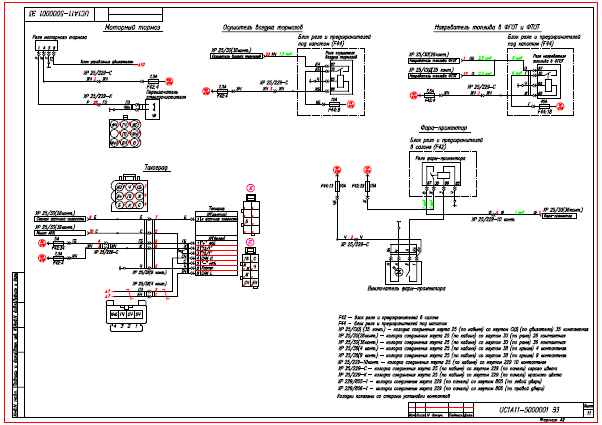Click the fuse switch box marked '1' in the Моторный тормоз section
This screenshot has height=425, width=602.
[x=153, y=109]
